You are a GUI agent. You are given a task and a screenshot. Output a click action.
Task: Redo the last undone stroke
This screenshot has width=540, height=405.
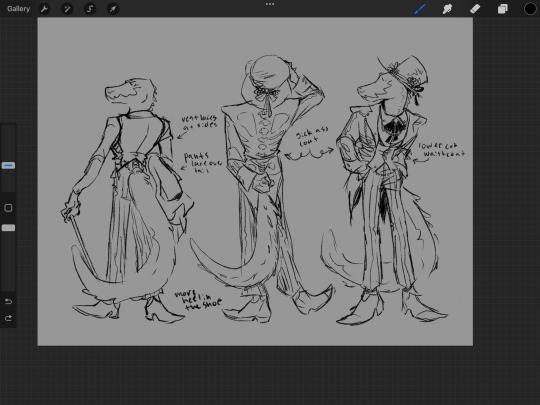8,318
